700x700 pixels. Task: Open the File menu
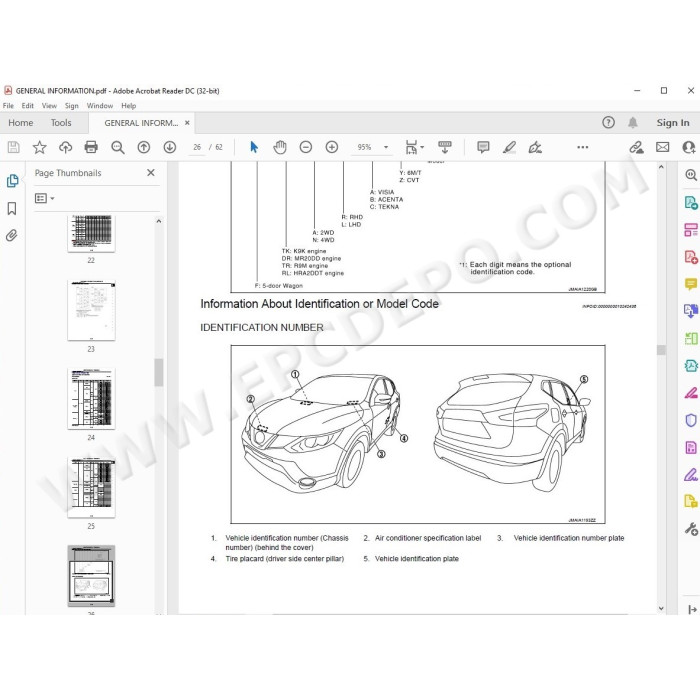[8, 106]
